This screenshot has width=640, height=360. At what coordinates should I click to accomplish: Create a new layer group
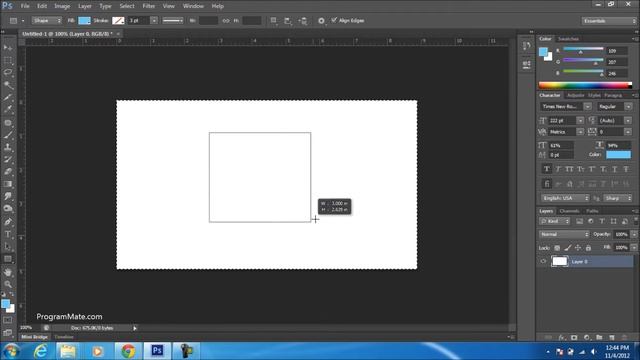click(x=599, y=338)
